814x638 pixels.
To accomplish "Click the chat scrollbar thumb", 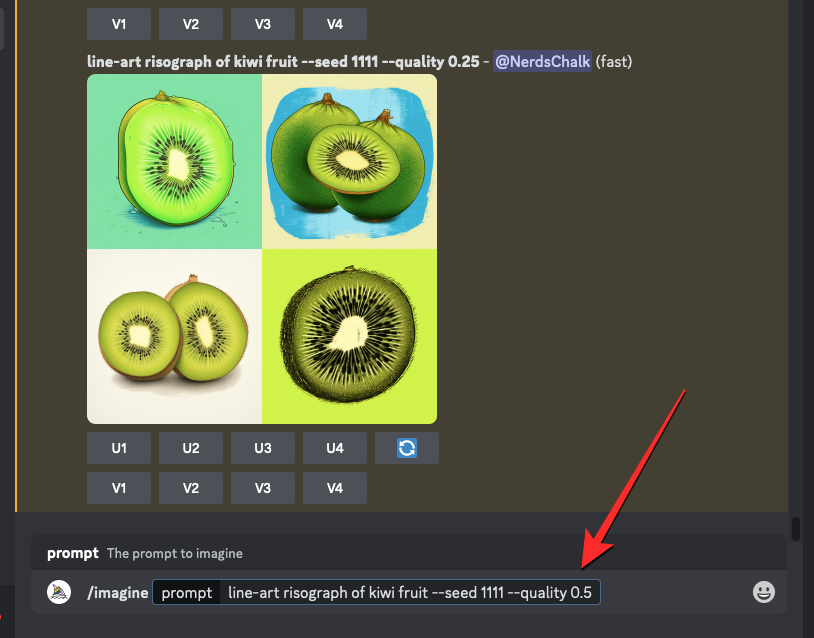I will tap(796, 528).
